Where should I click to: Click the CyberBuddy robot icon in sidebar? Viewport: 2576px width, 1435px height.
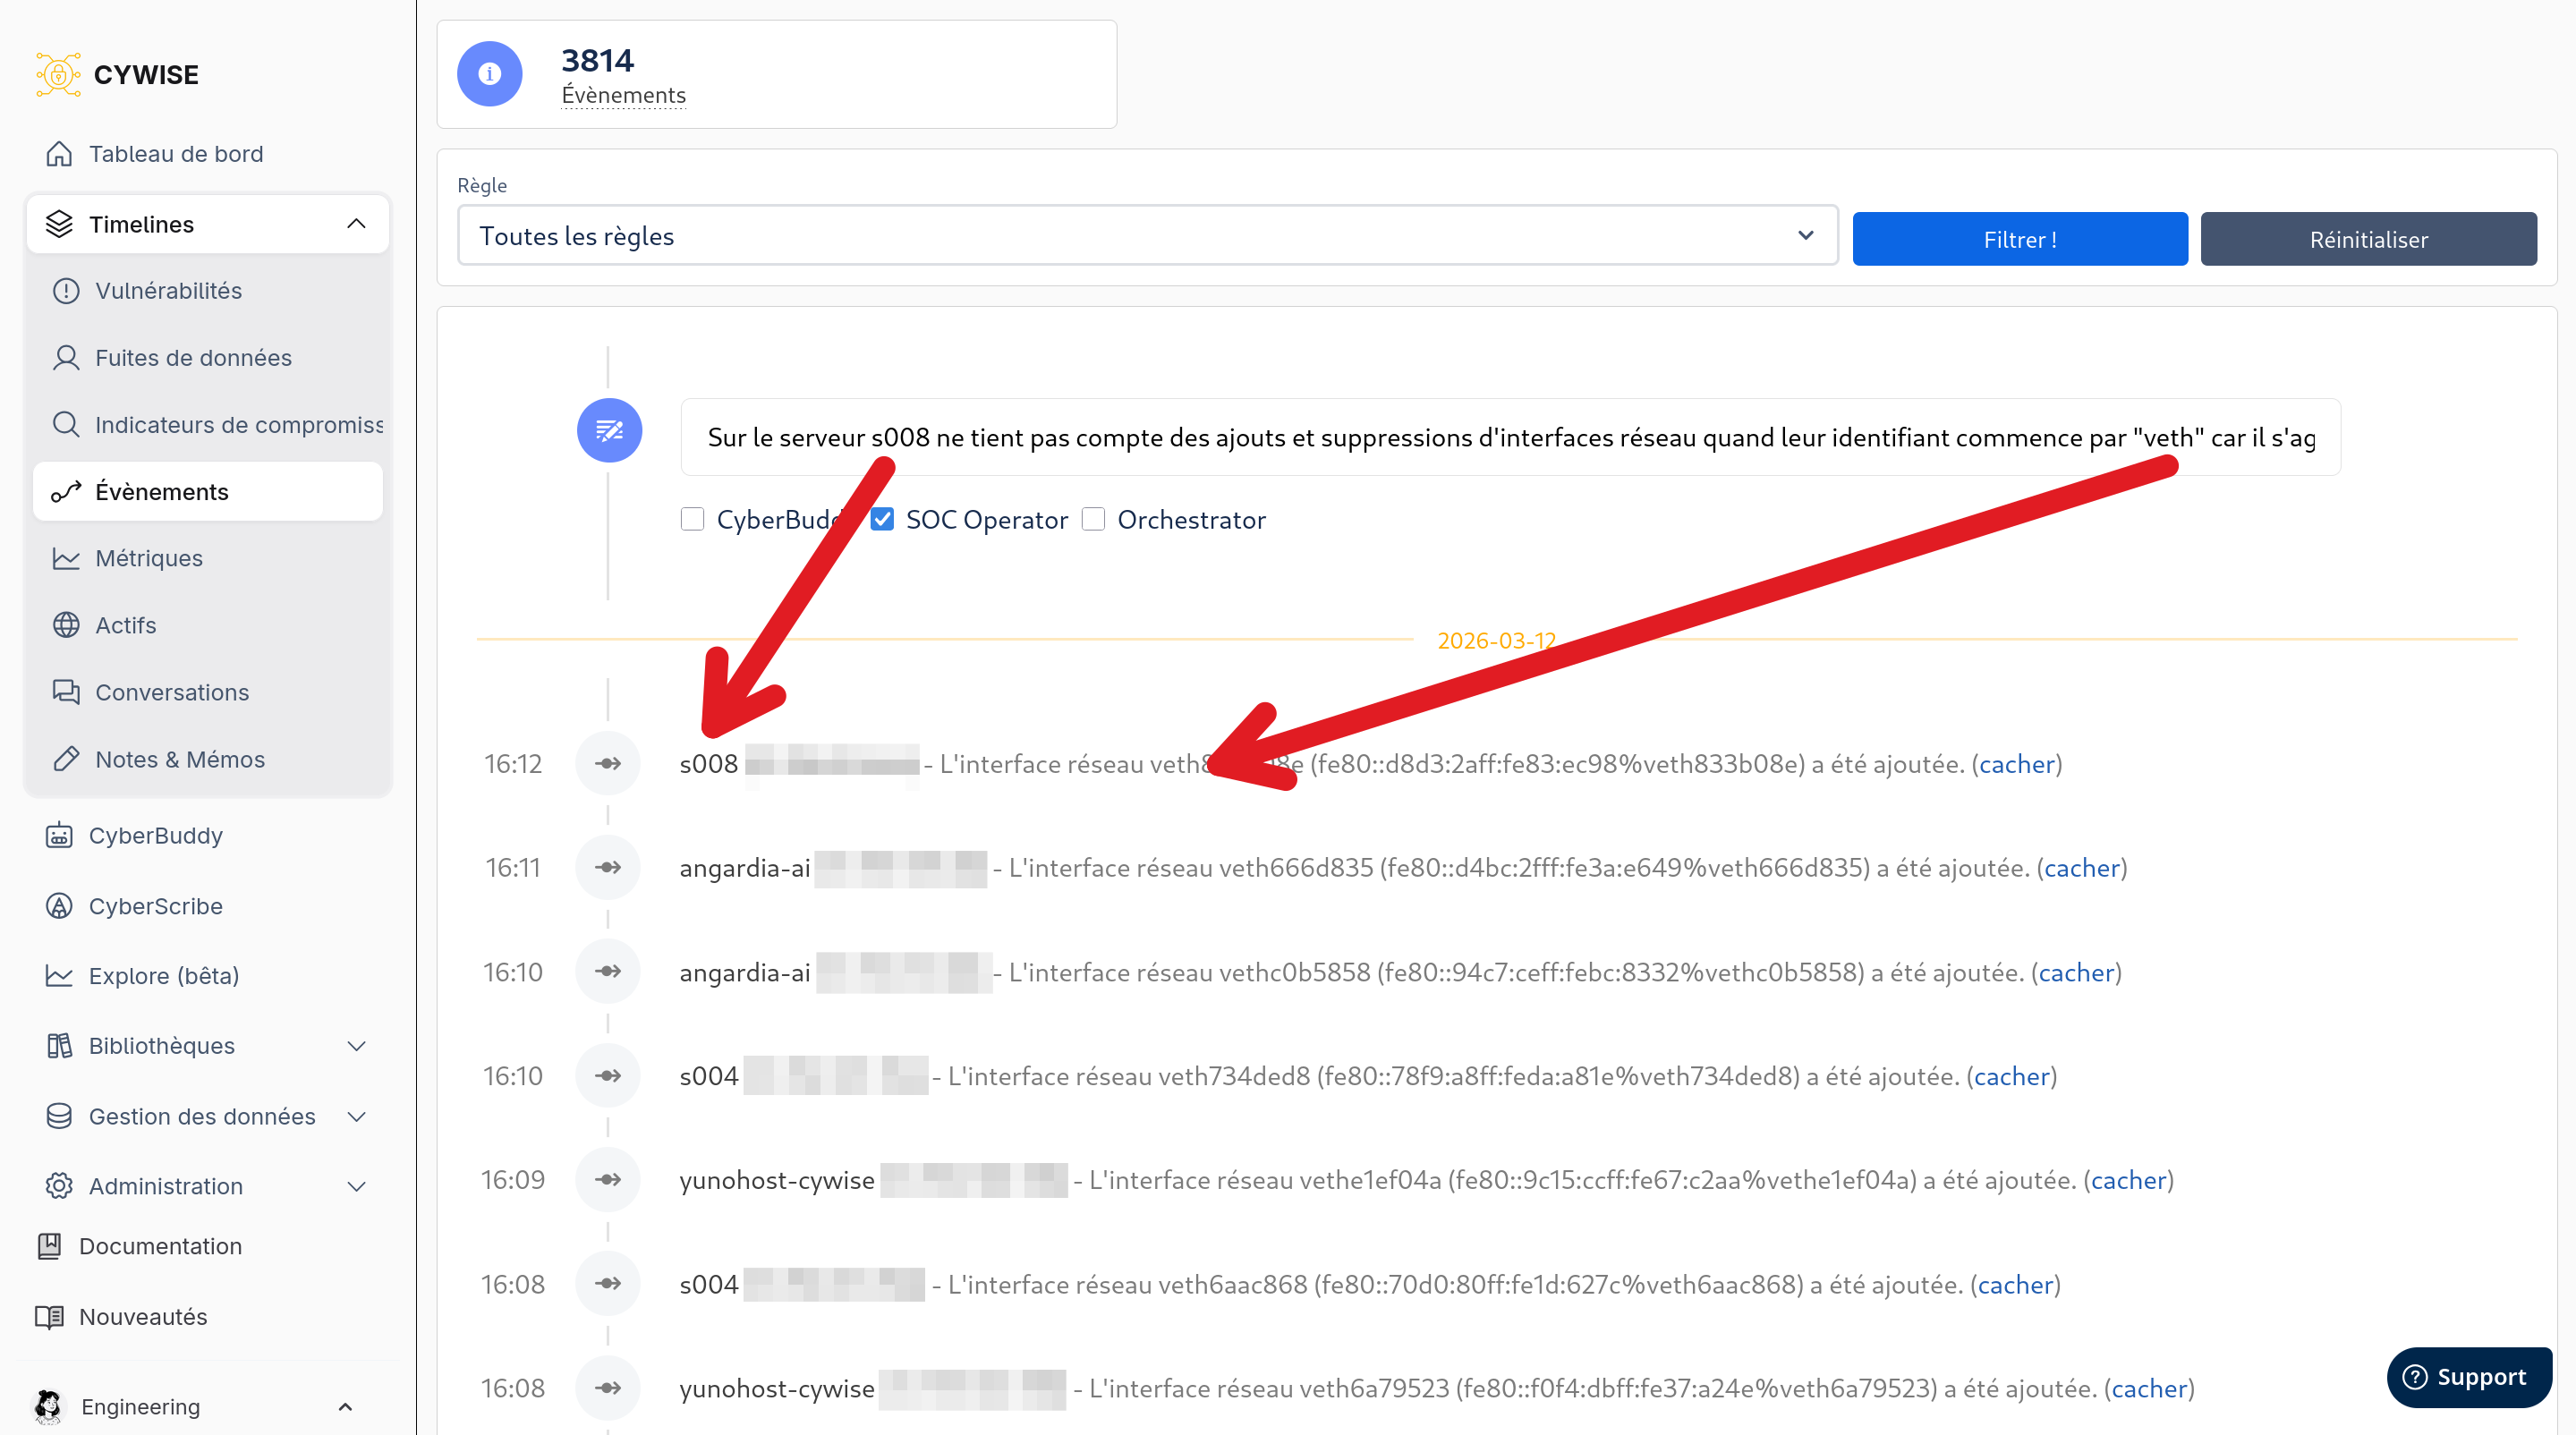[x=59, y=836]
